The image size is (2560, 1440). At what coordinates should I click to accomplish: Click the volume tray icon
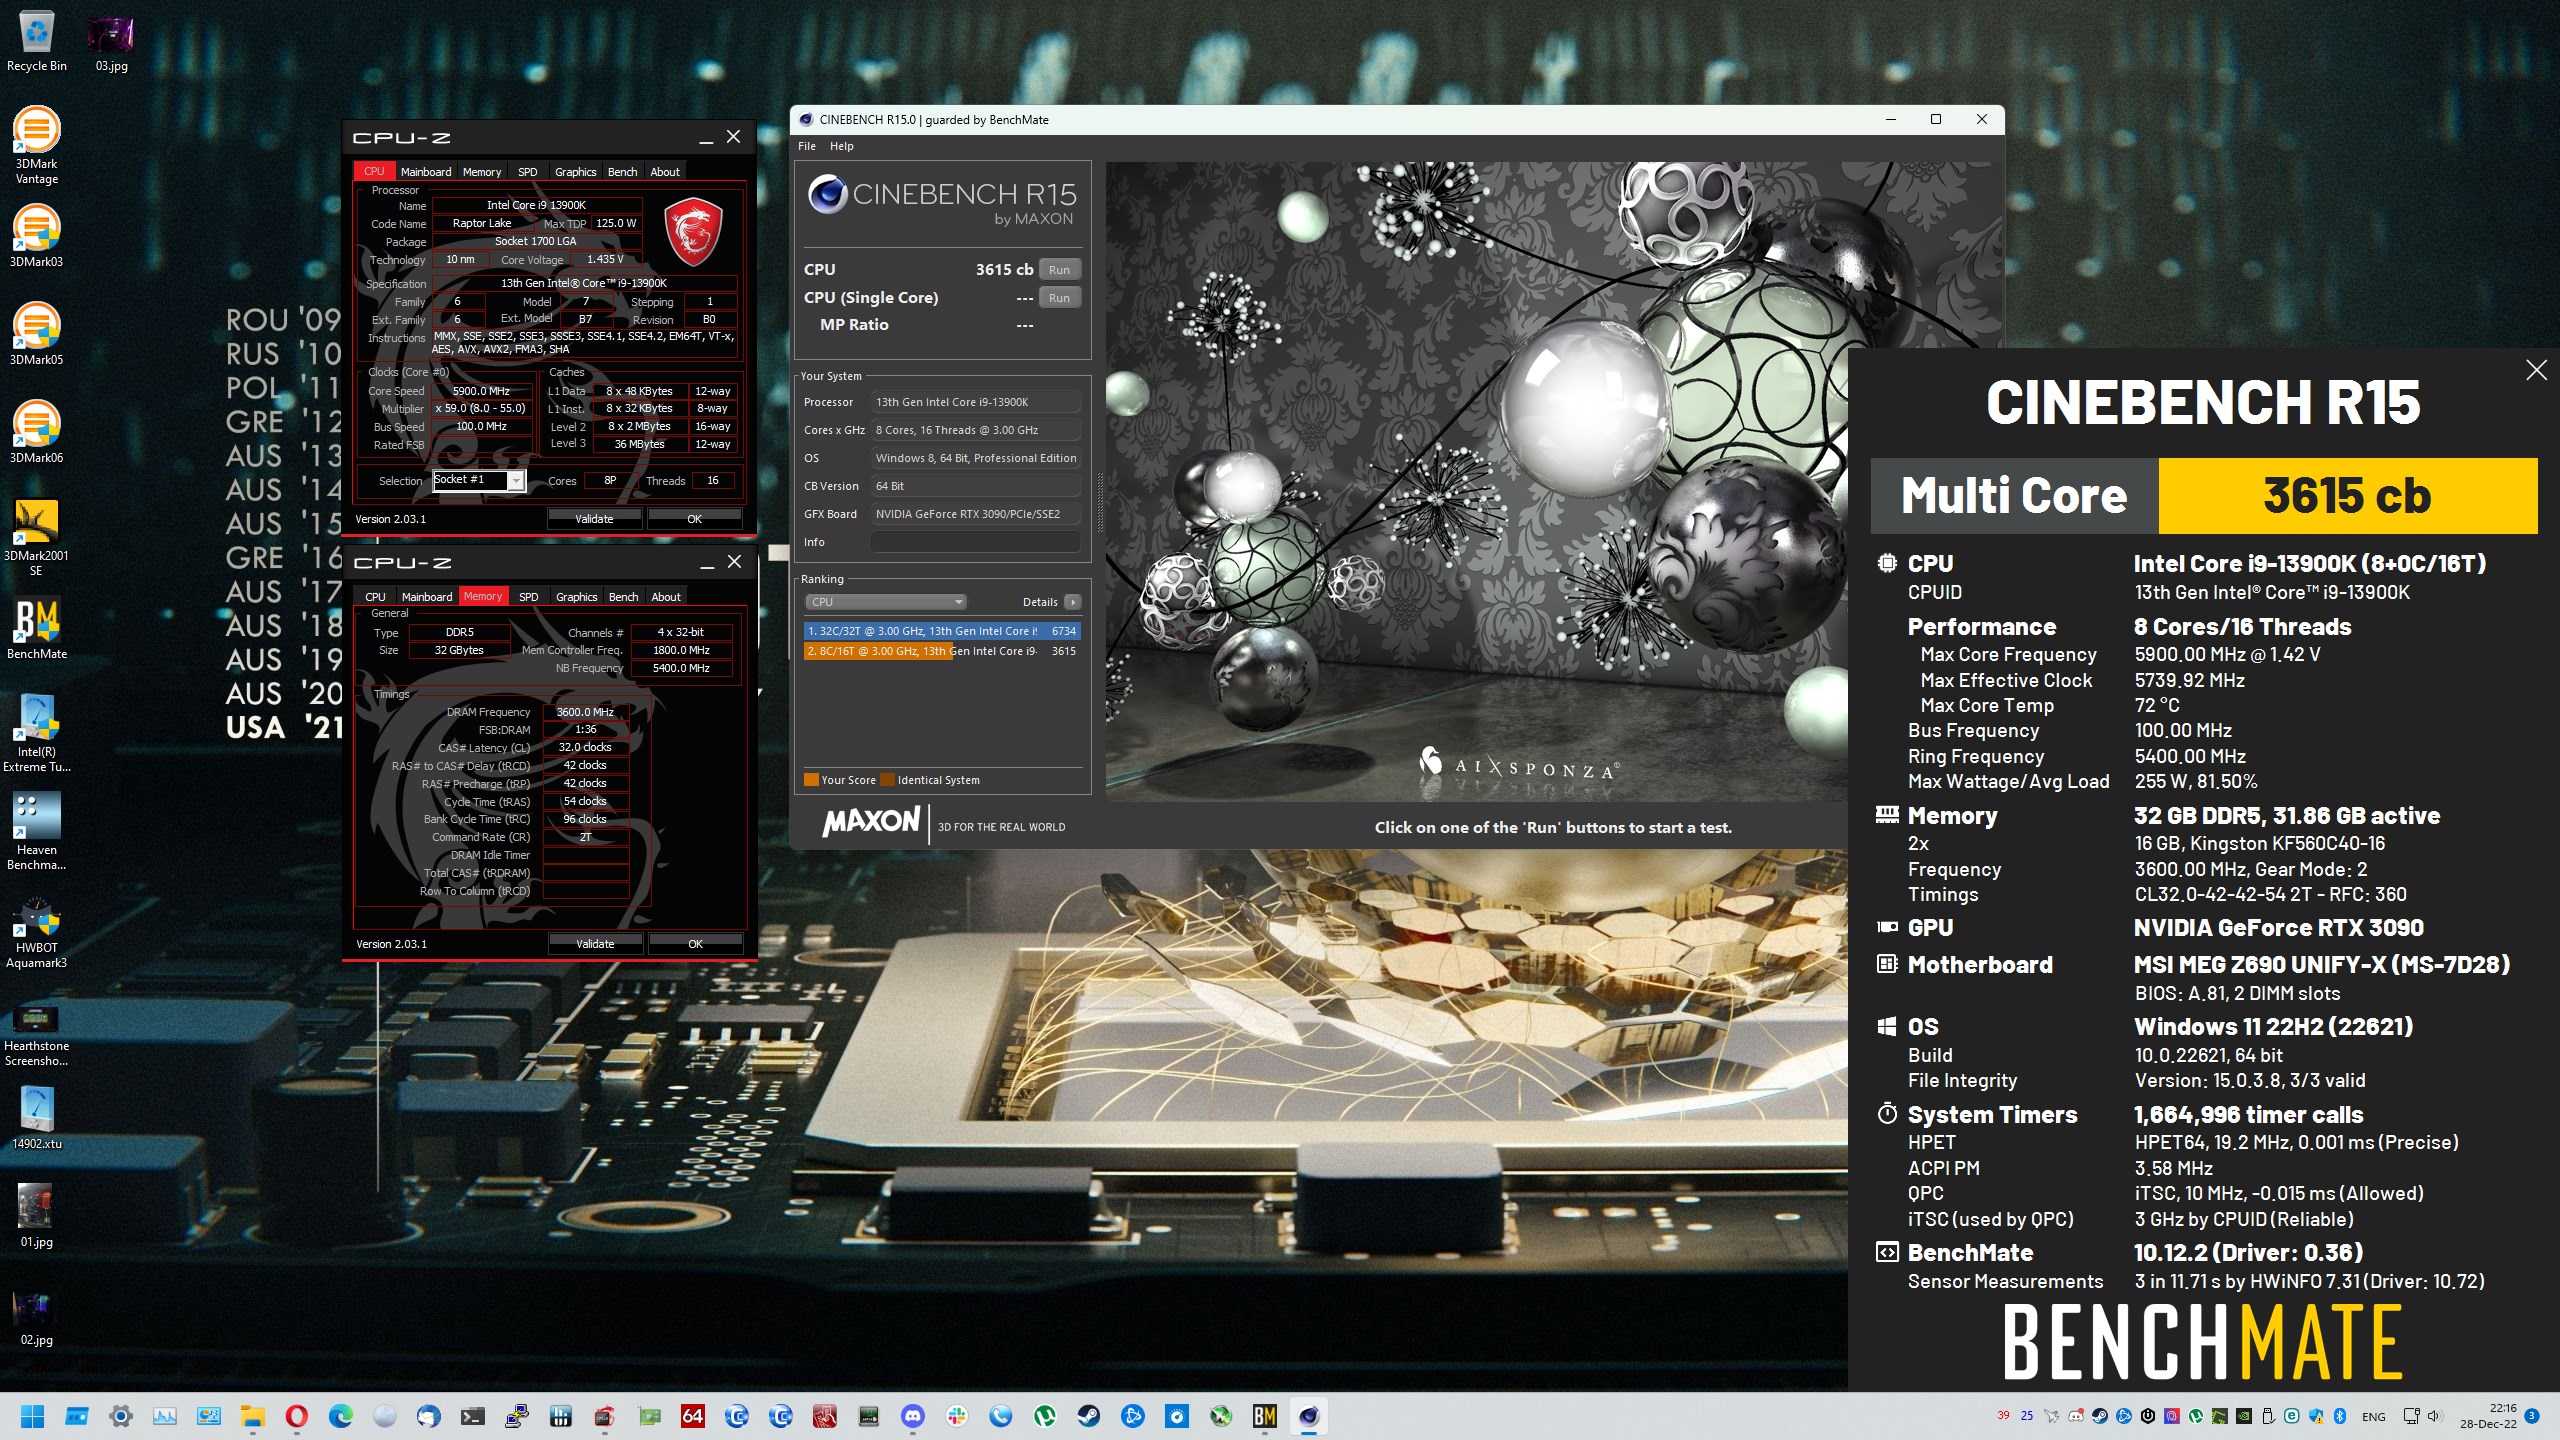pyautogui.click(x=2434, y=1416)
